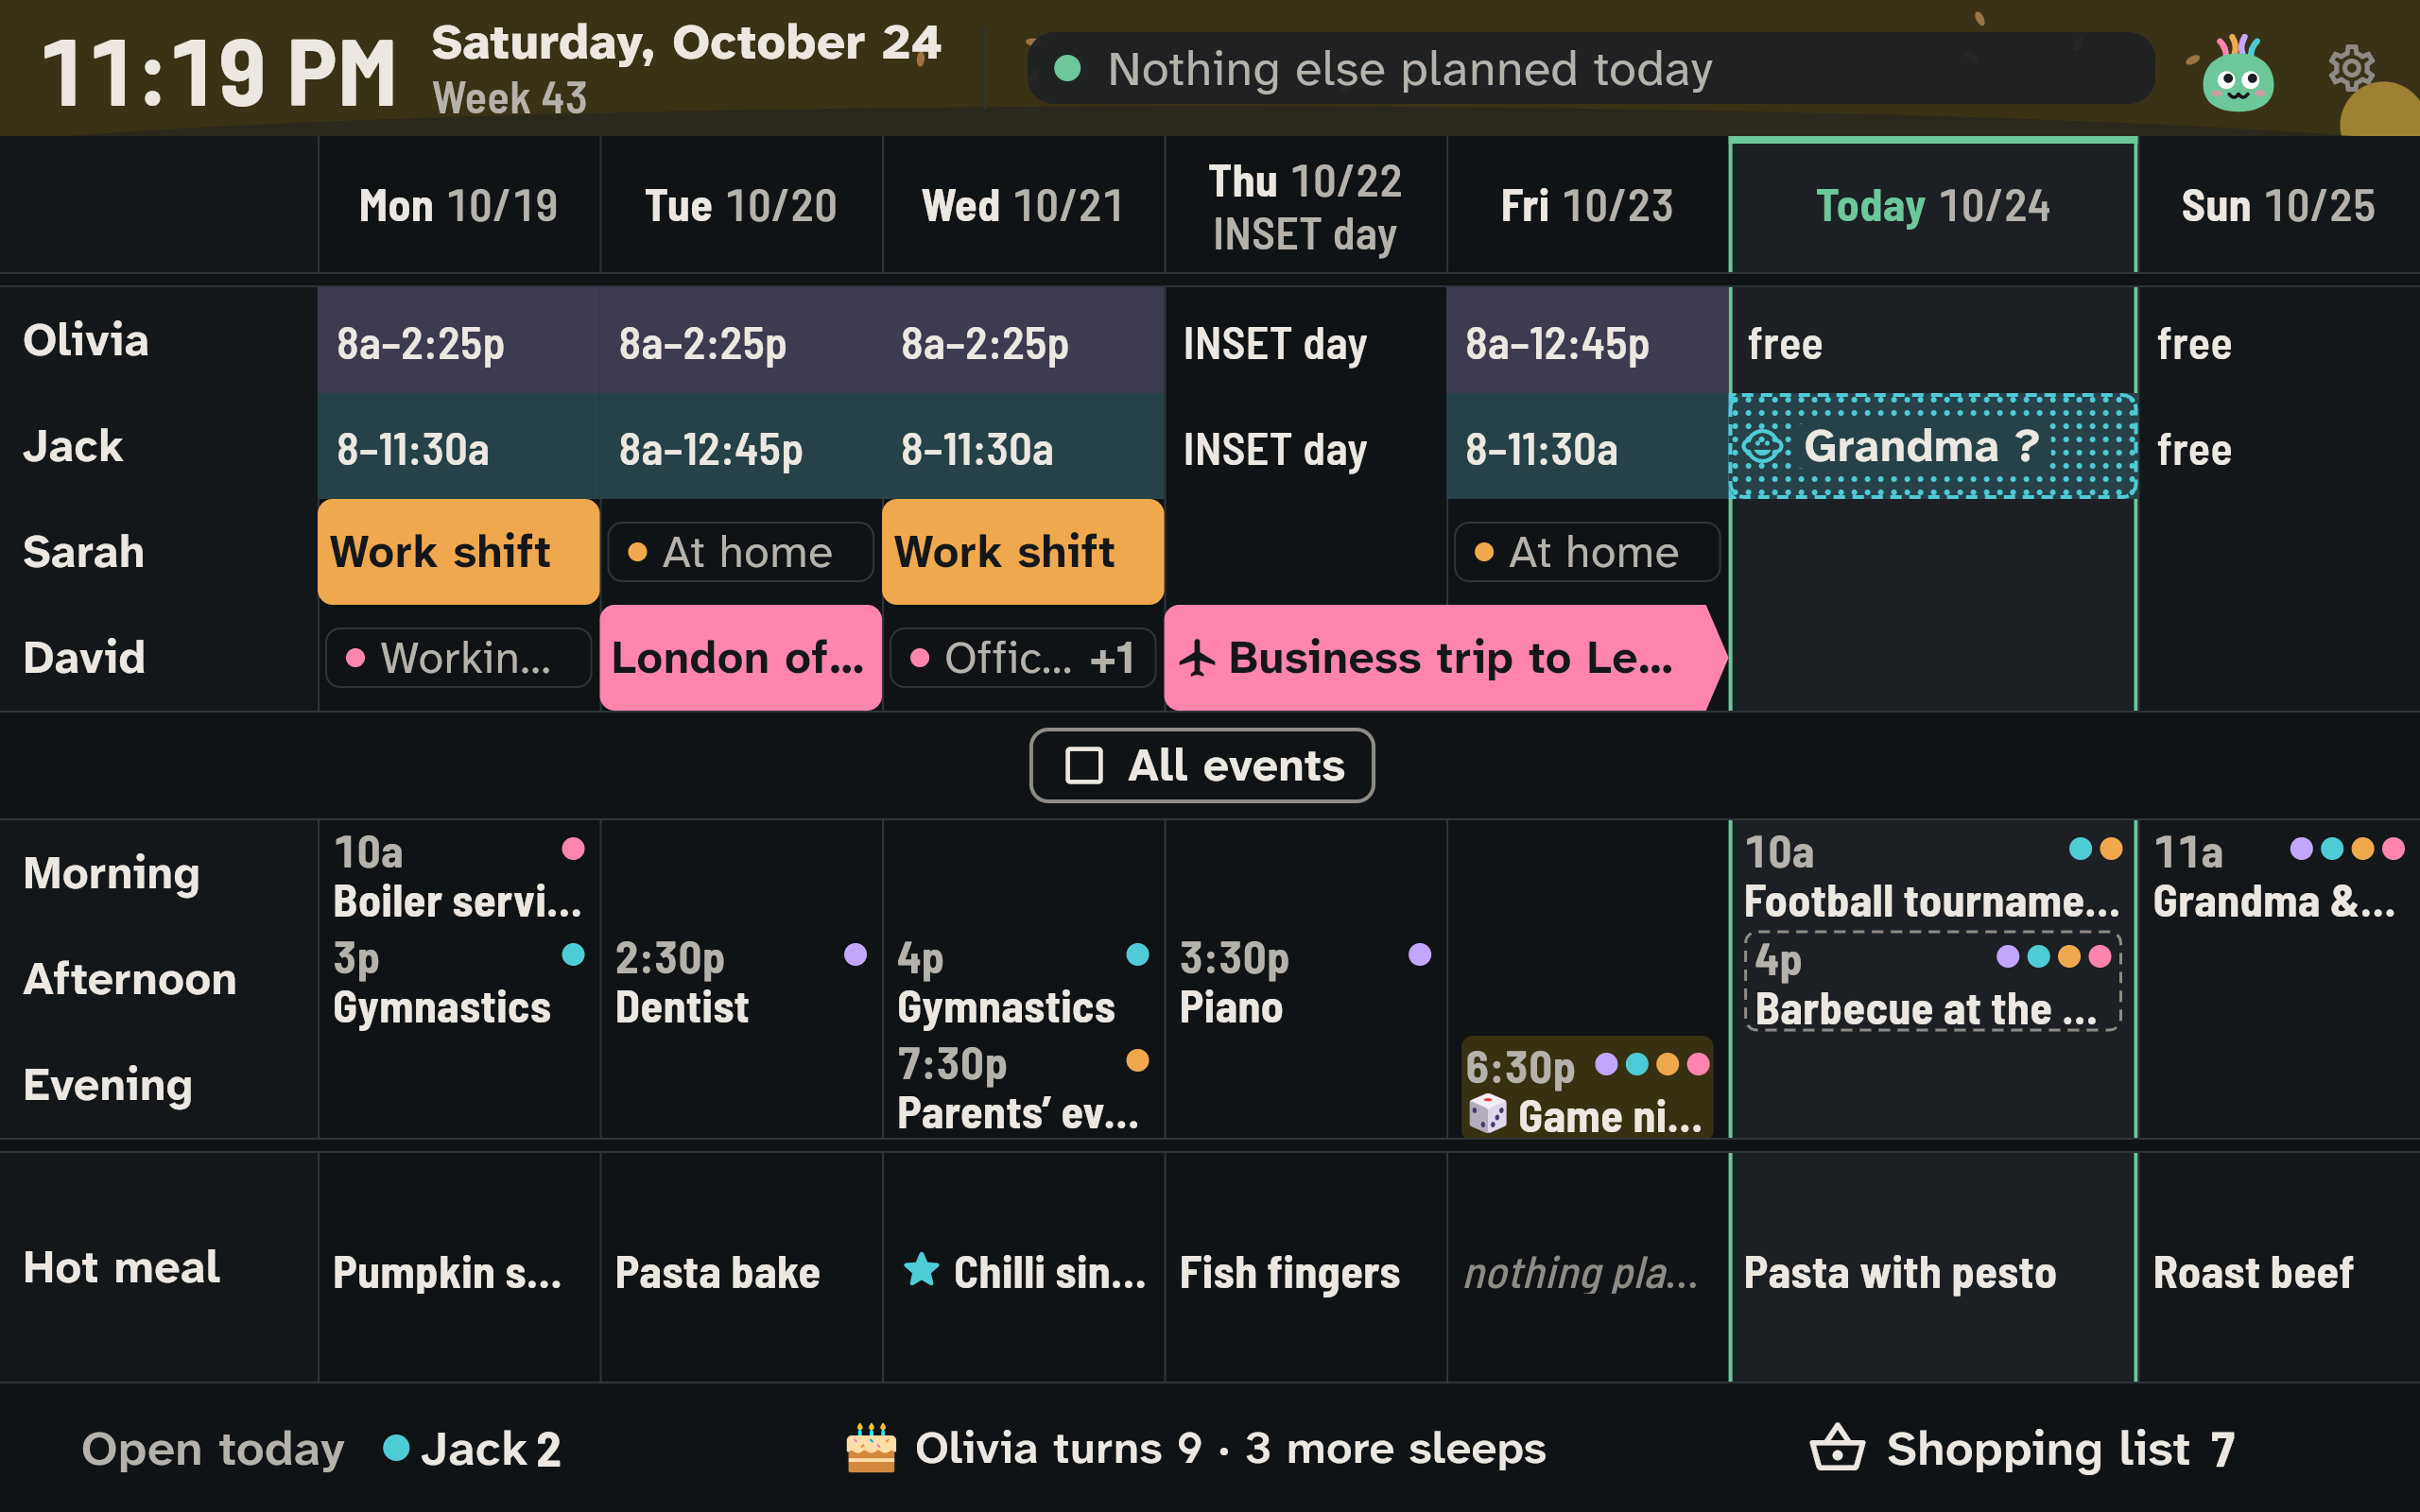The width and height of the screenshot is (2420, 1512).
Task: Click the dice icon on Game night
Action: [x=1487, y=1114]
